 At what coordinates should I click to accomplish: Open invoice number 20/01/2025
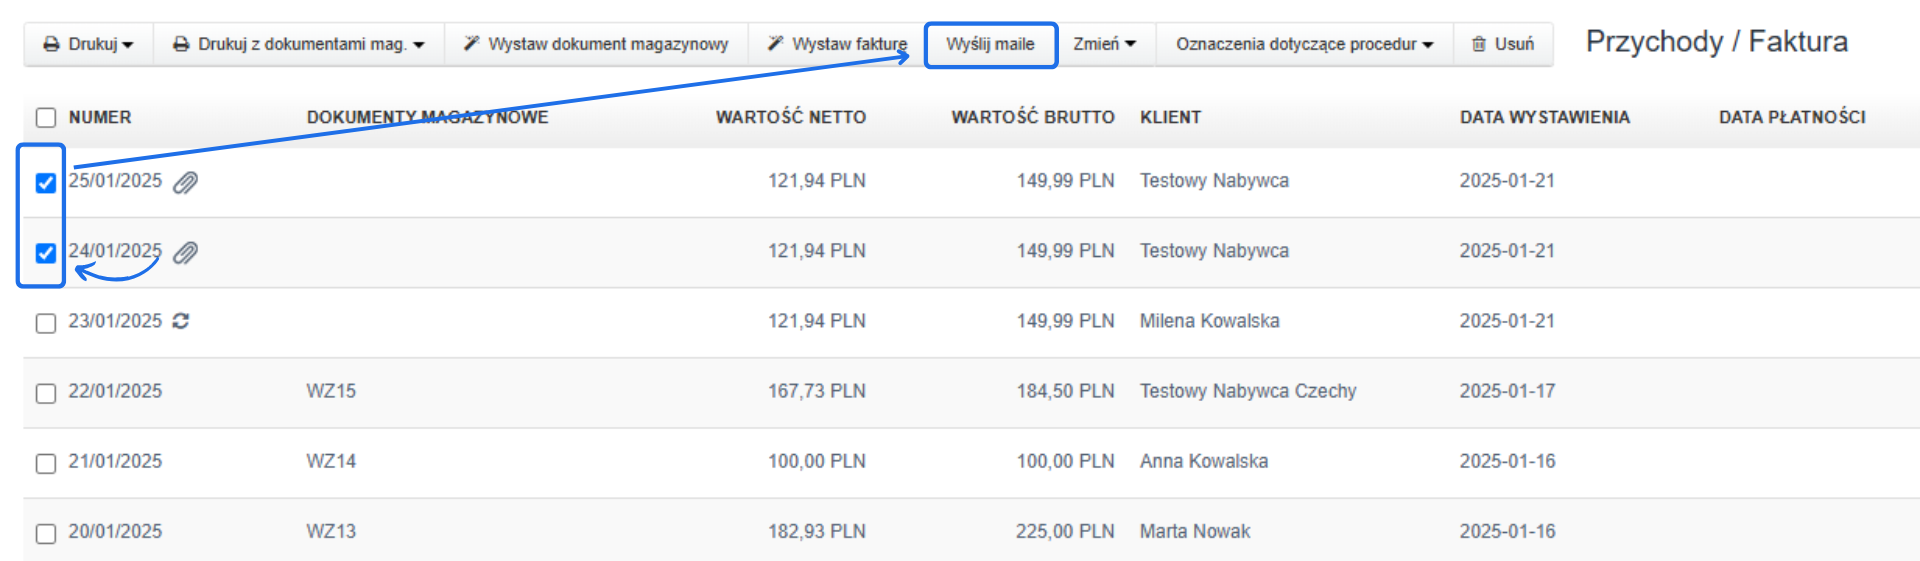[115, 531]
